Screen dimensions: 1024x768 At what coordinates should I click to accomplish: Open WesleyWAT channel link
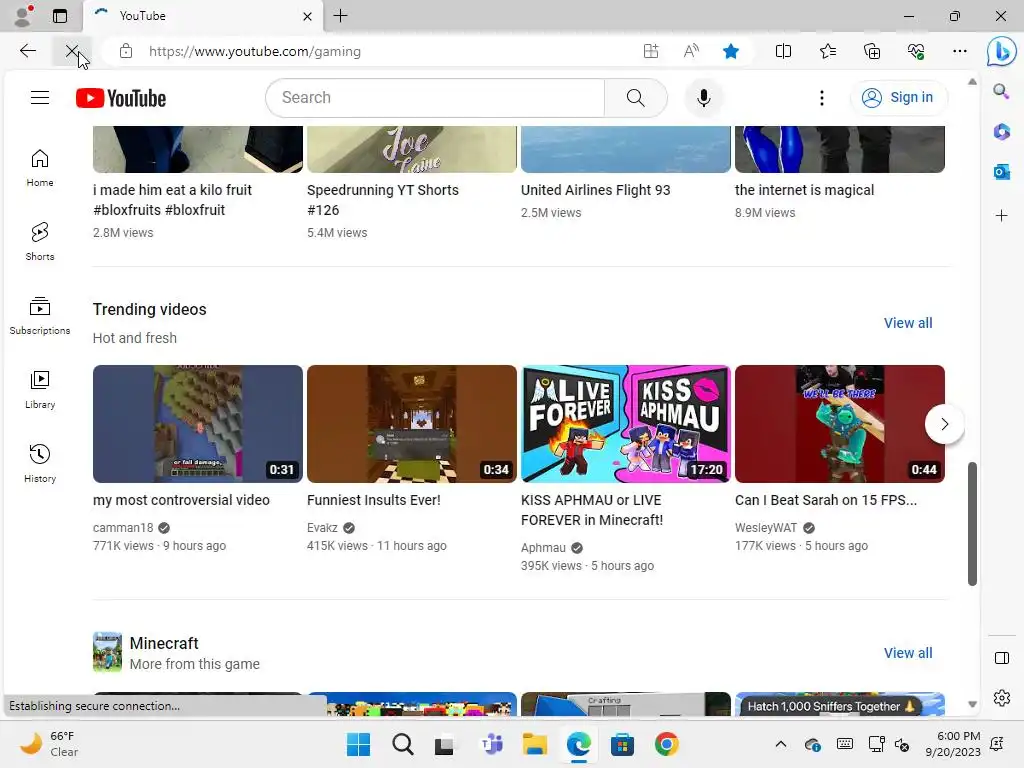coord(766,528)
